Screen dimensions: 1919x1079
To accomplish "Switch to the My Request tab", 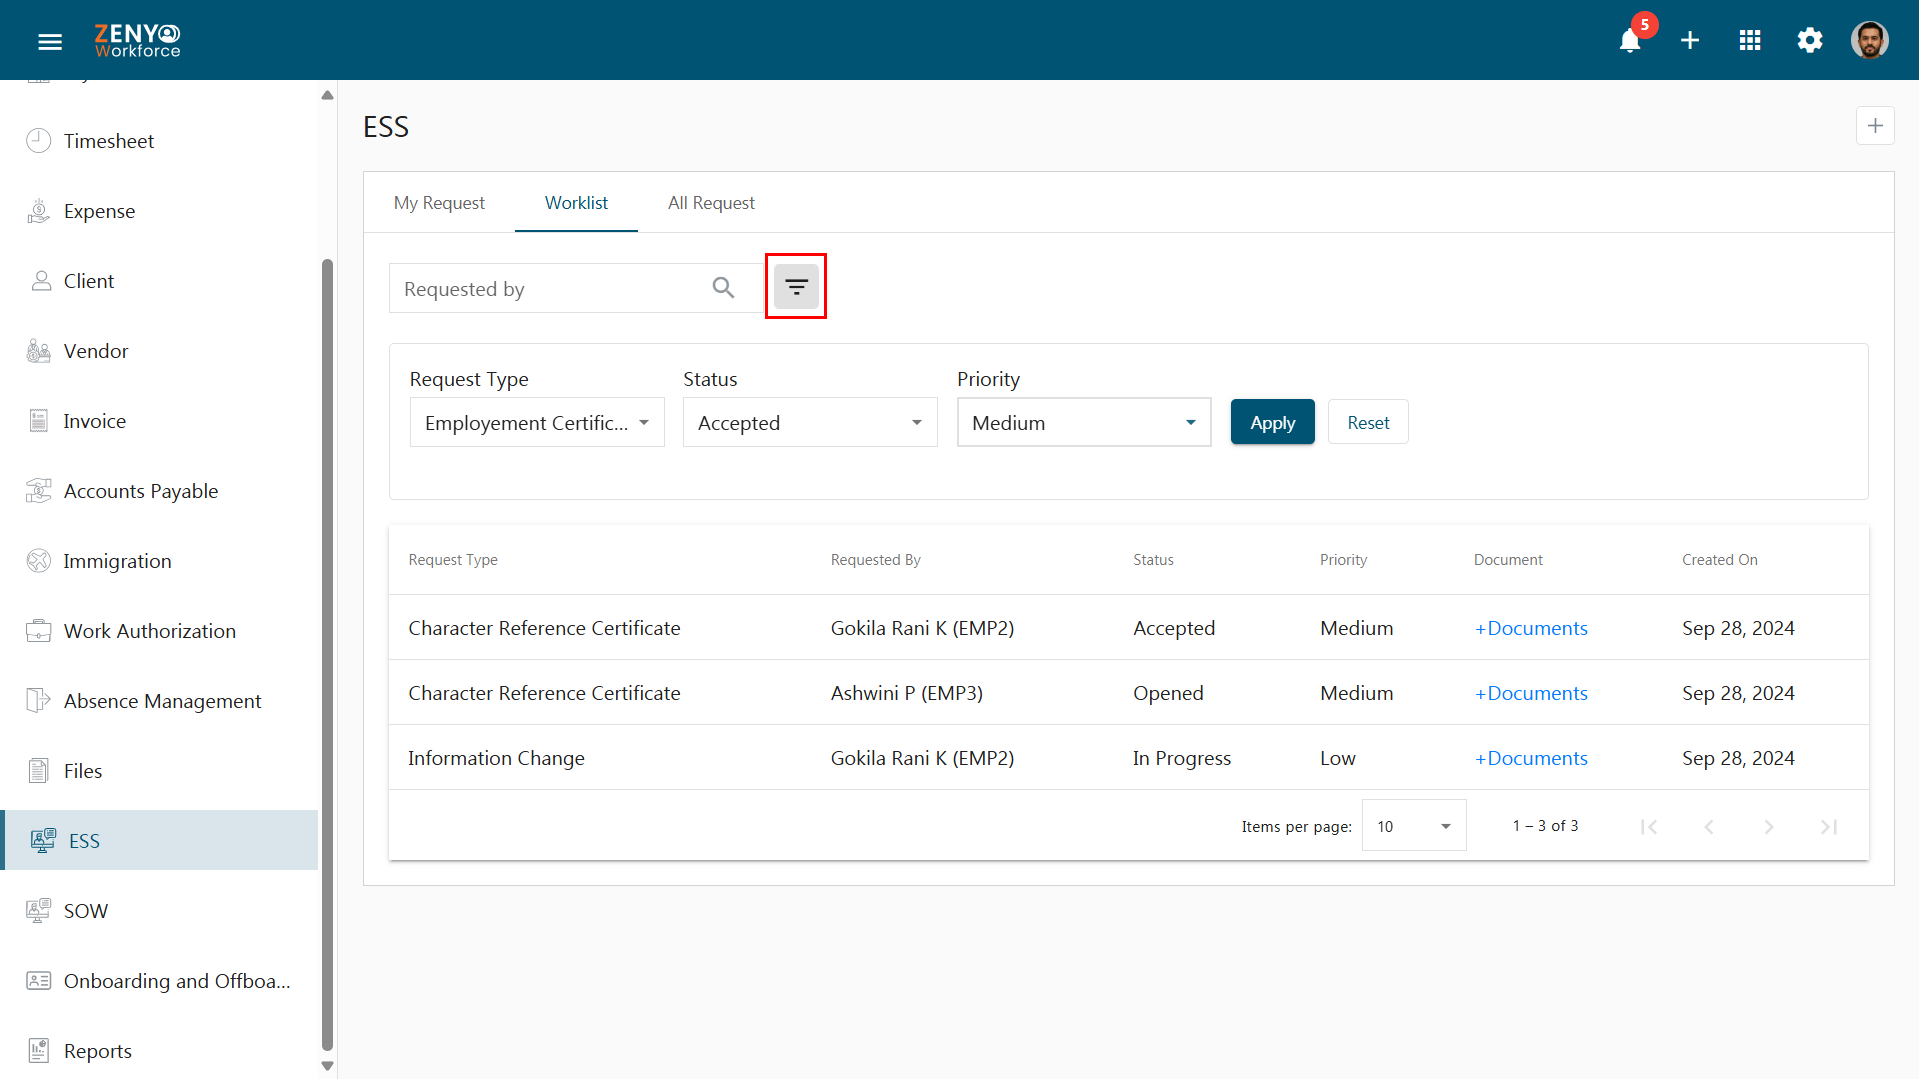I will [439, 203].
